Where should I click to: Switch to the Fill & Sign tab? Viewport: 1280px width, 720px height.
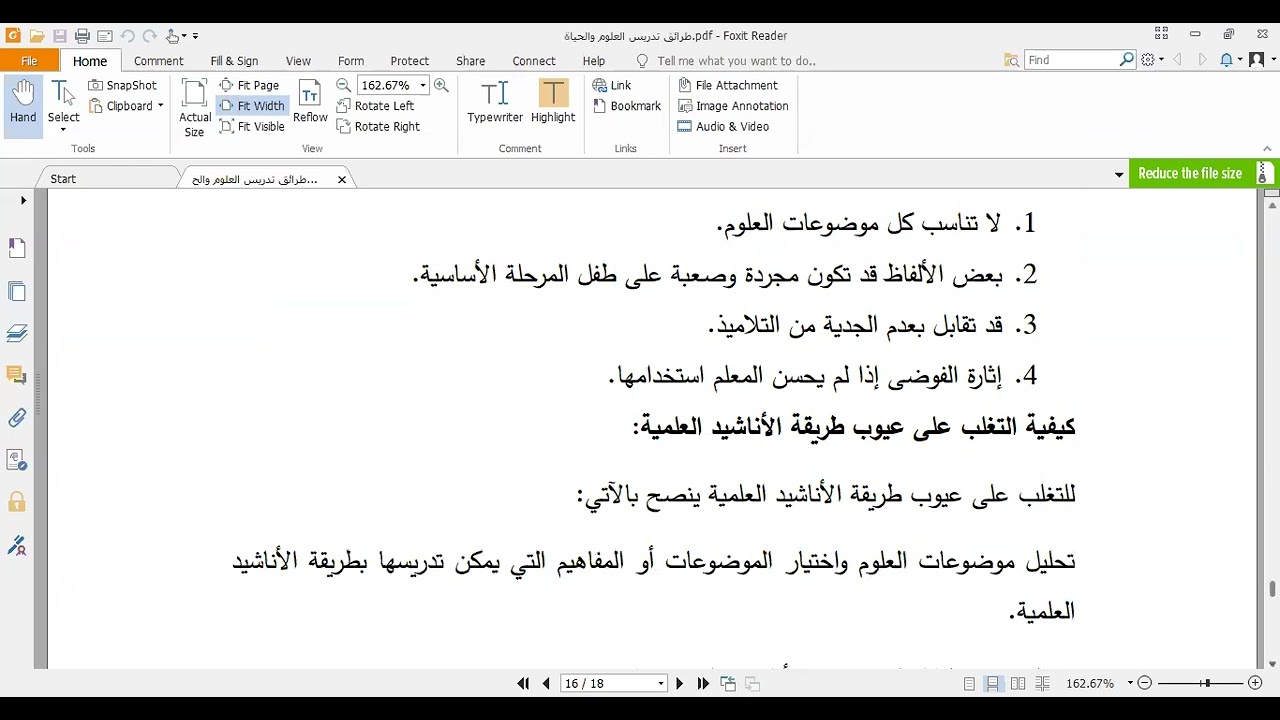click(234, 61)
